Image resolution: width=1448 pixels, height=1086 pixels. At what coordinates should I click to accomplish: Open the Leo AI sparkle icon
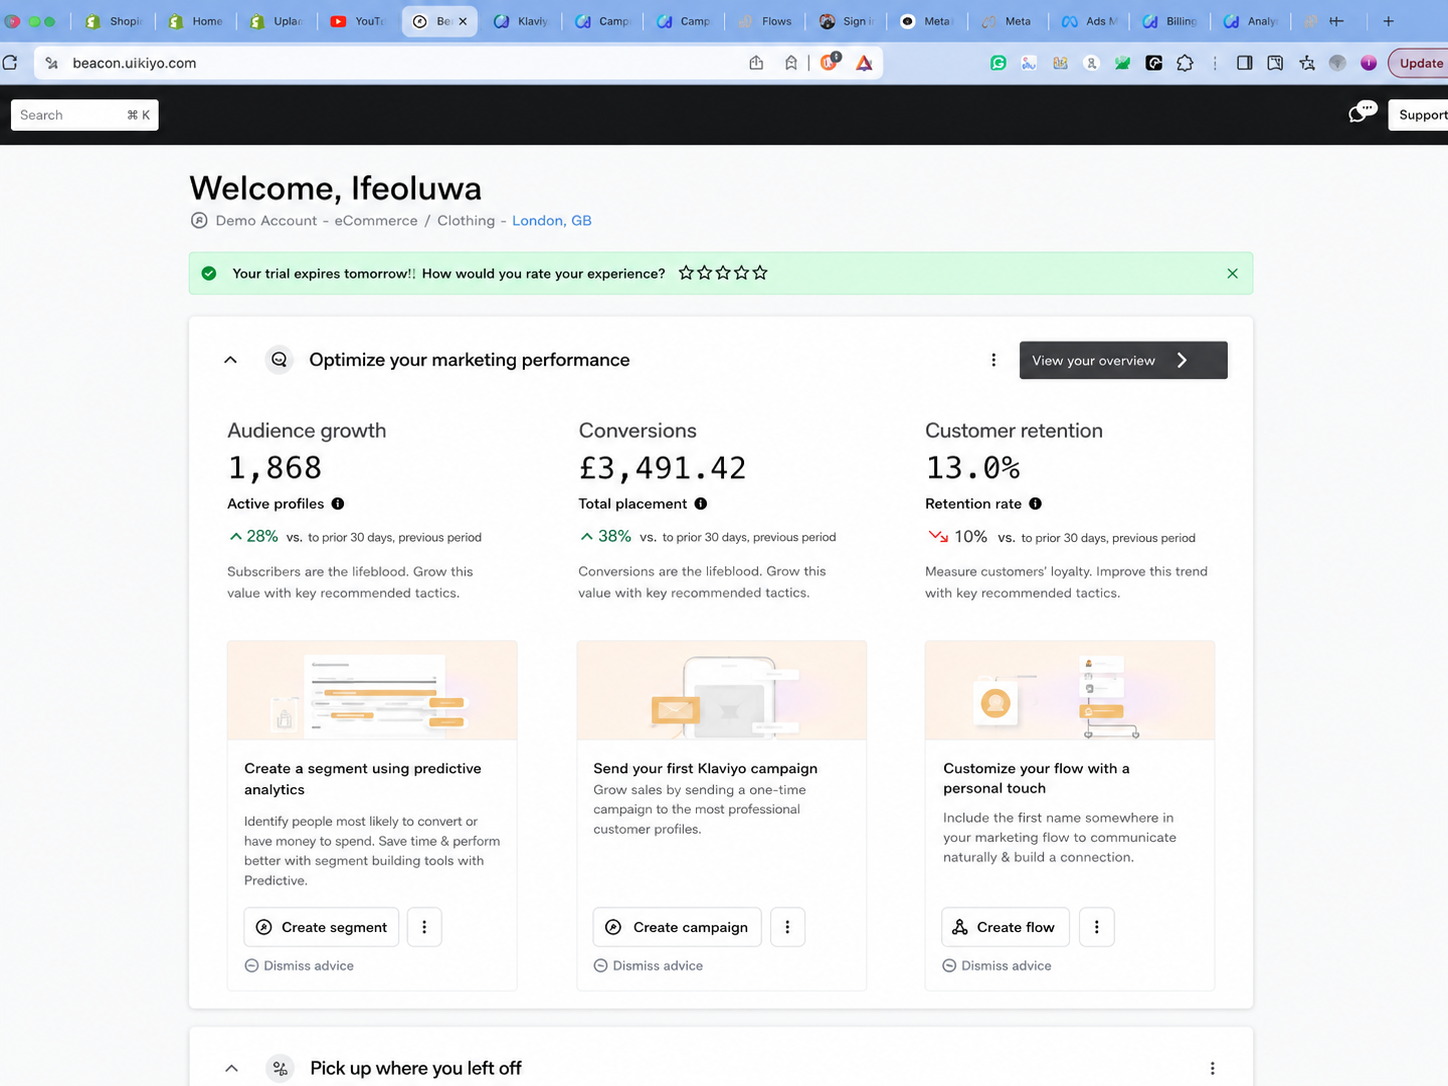(x=1307, y=63)
